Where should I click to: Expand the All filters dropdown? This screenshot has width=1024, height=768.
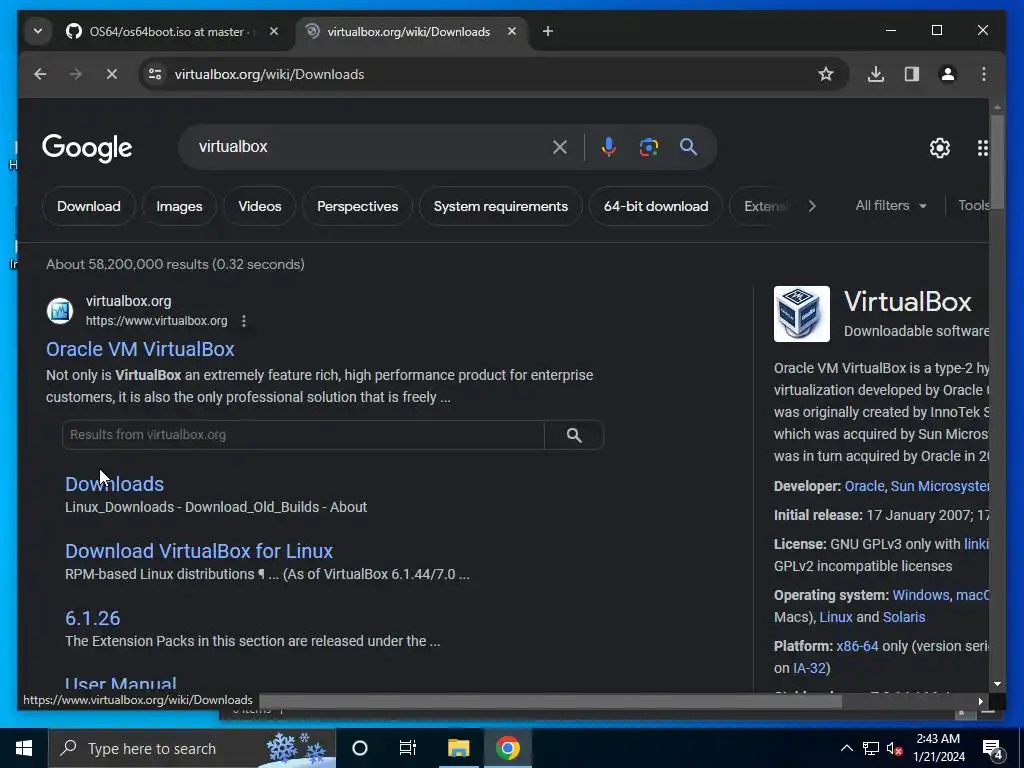(891, 206)
